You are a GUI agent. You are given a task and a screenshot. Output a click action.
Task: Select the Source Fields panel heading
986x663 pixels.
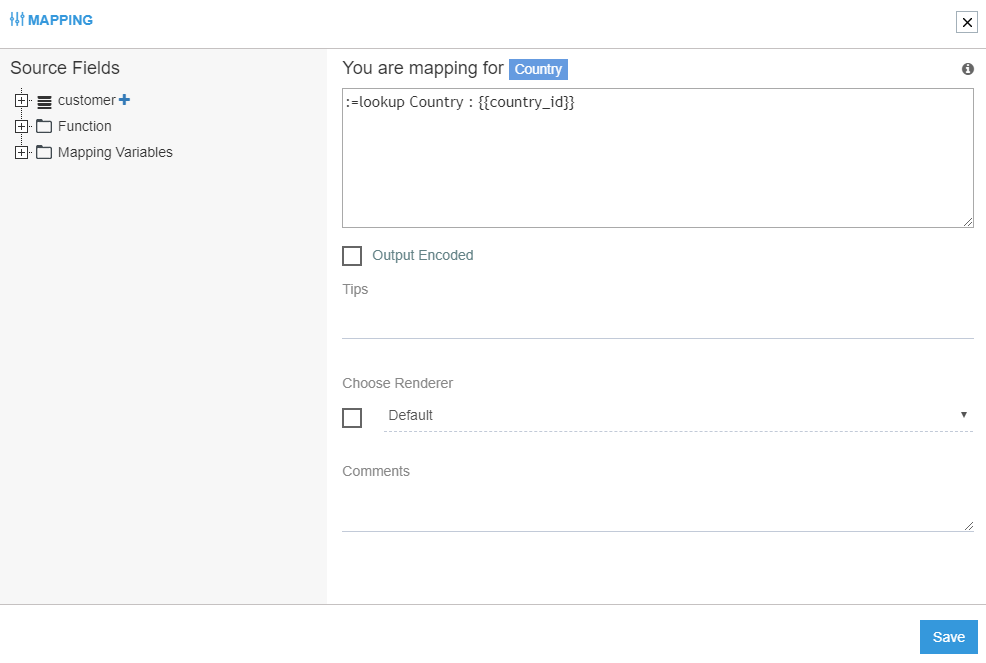point(64,68)
